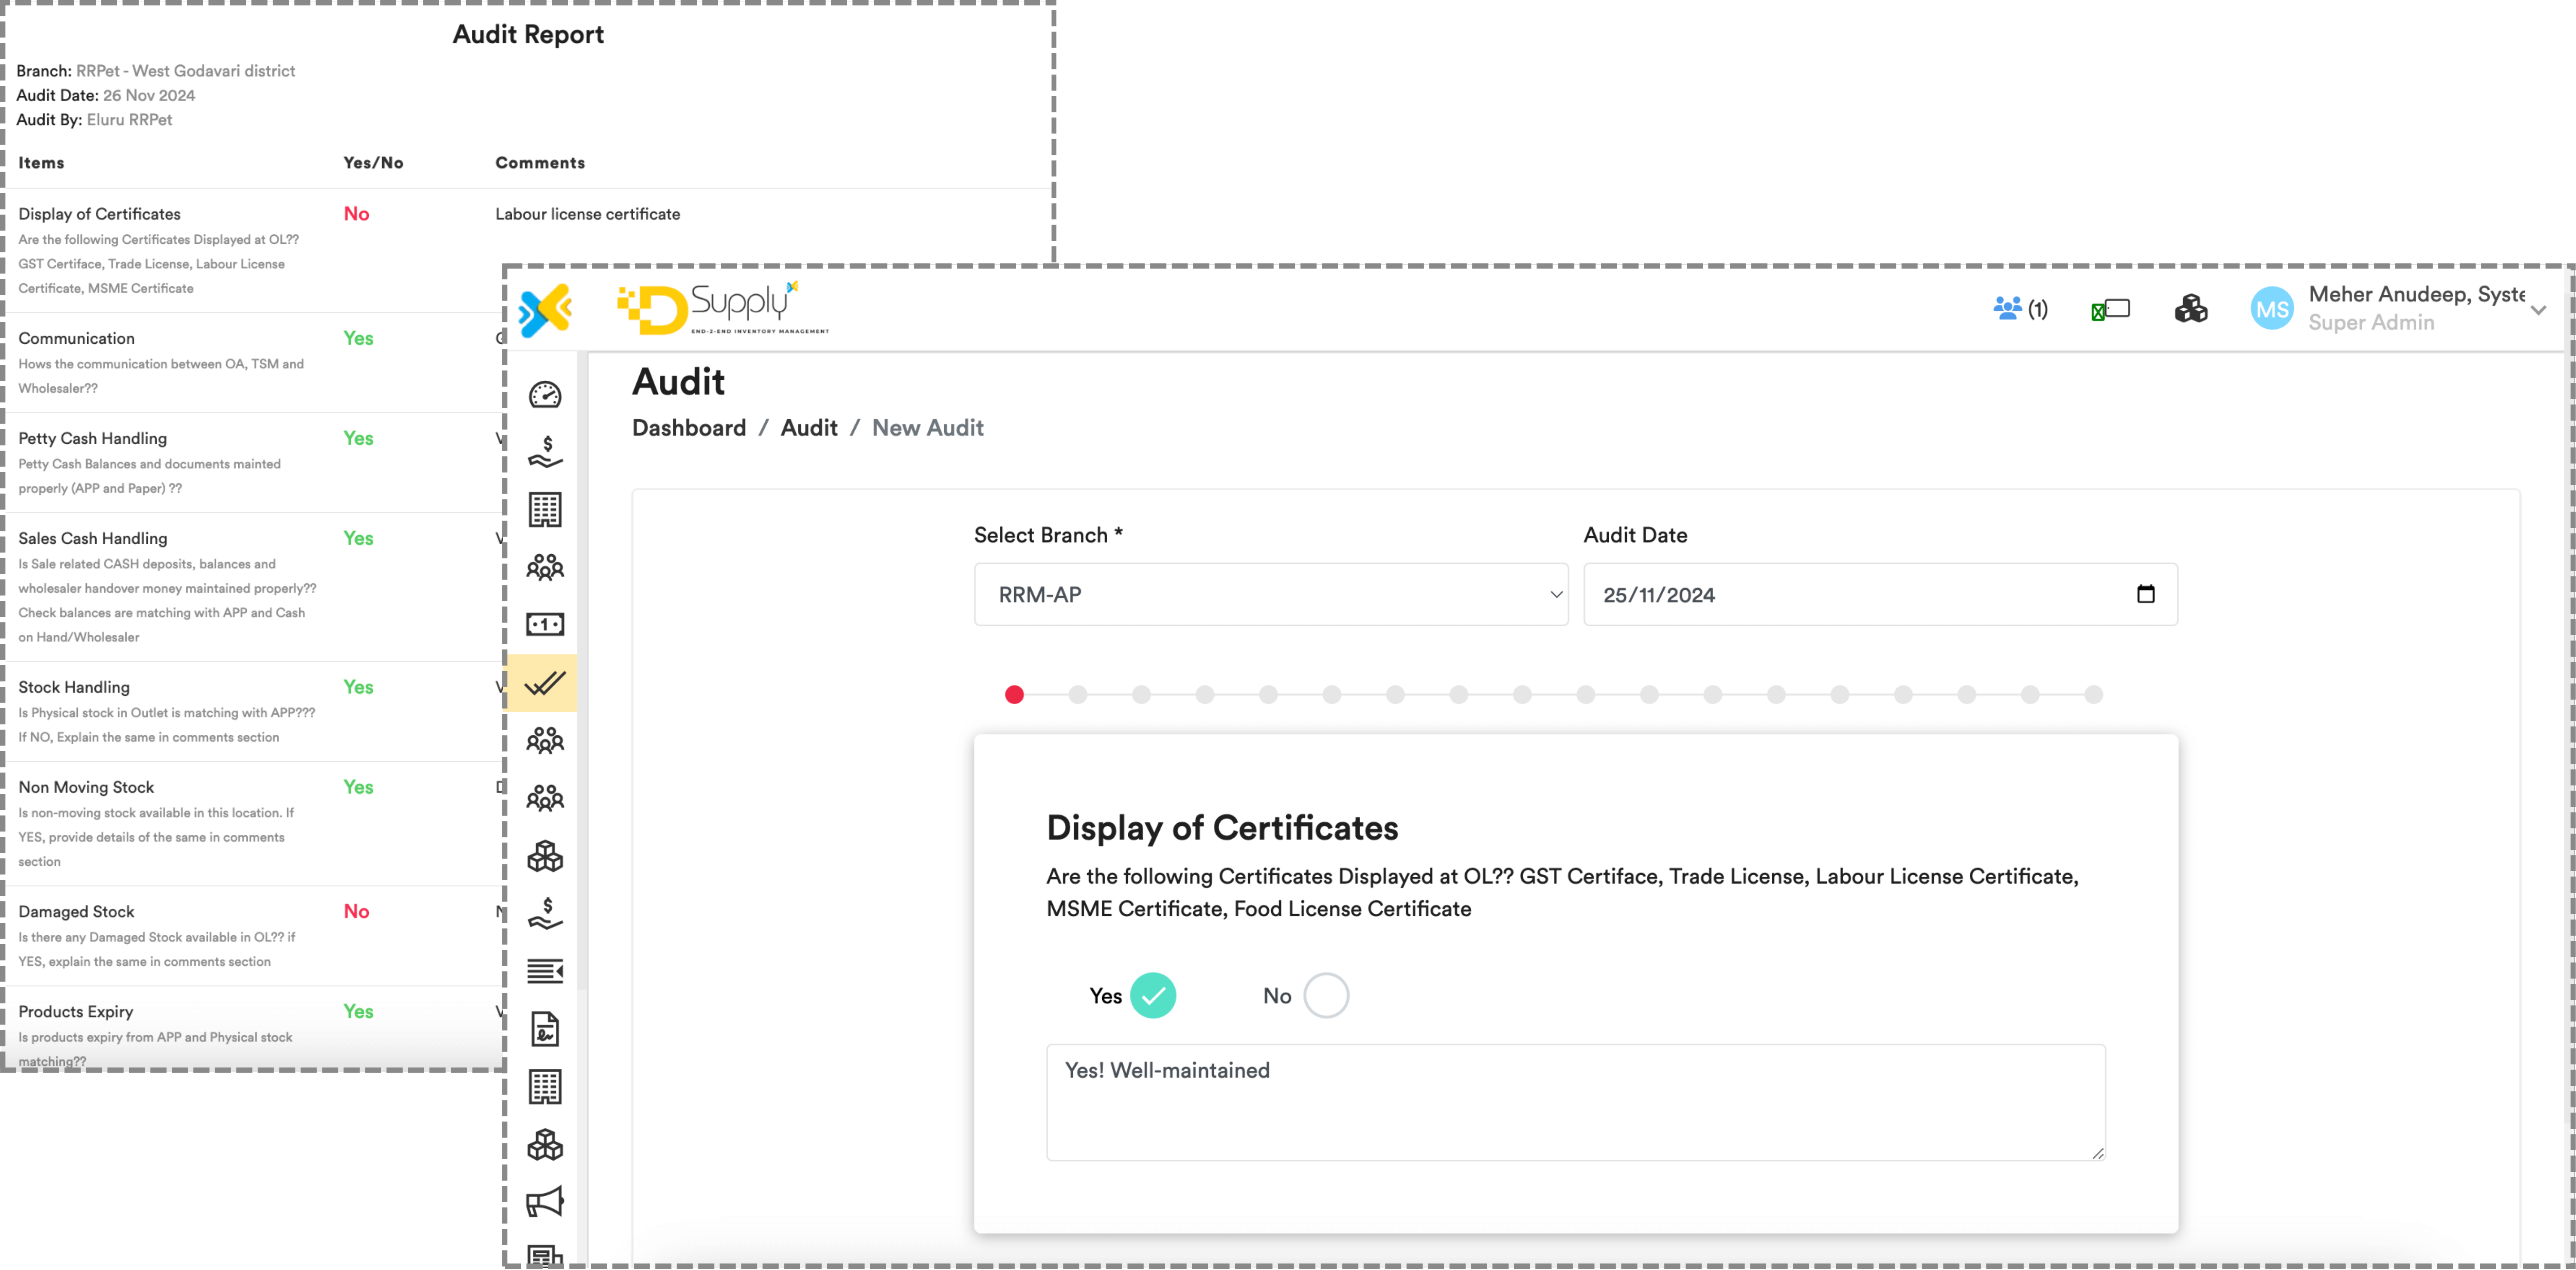Viewport: 2576px width, 1270px height.
Task: Open the megaphone announcements sidebar icon
Action: coord(545,1202)
